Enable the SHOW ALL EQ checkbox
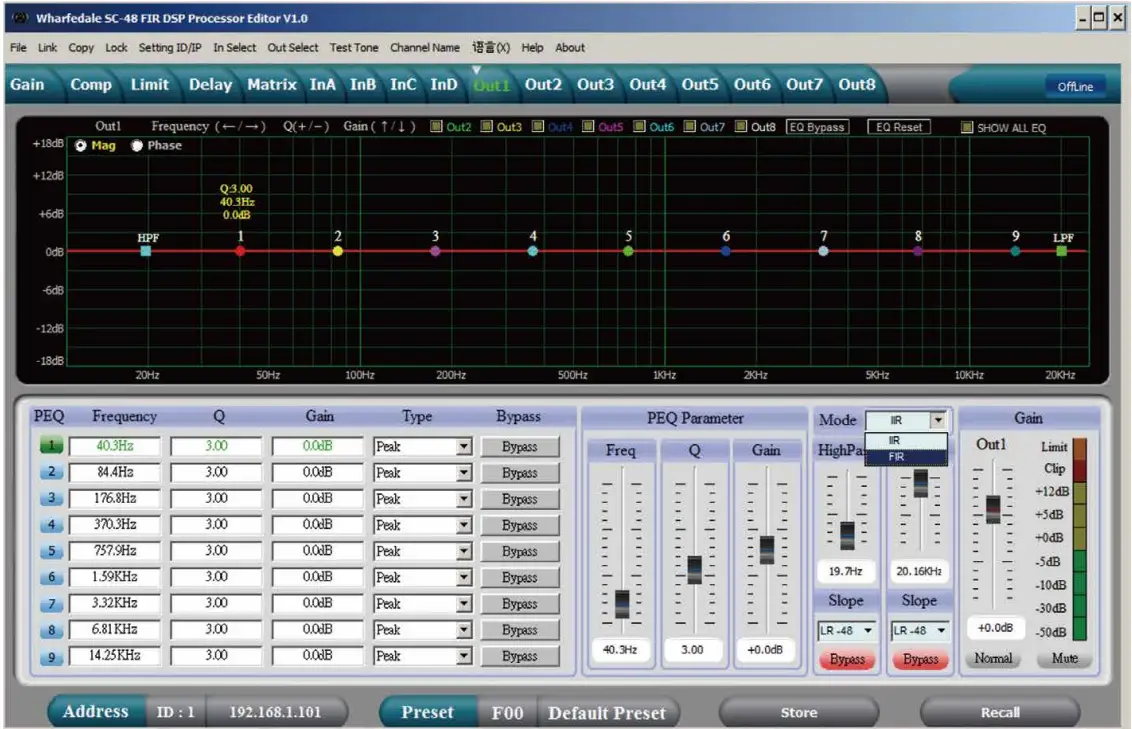Viewport: 1132px width, 729px height. pyautogui.click(x=966, y=128)
